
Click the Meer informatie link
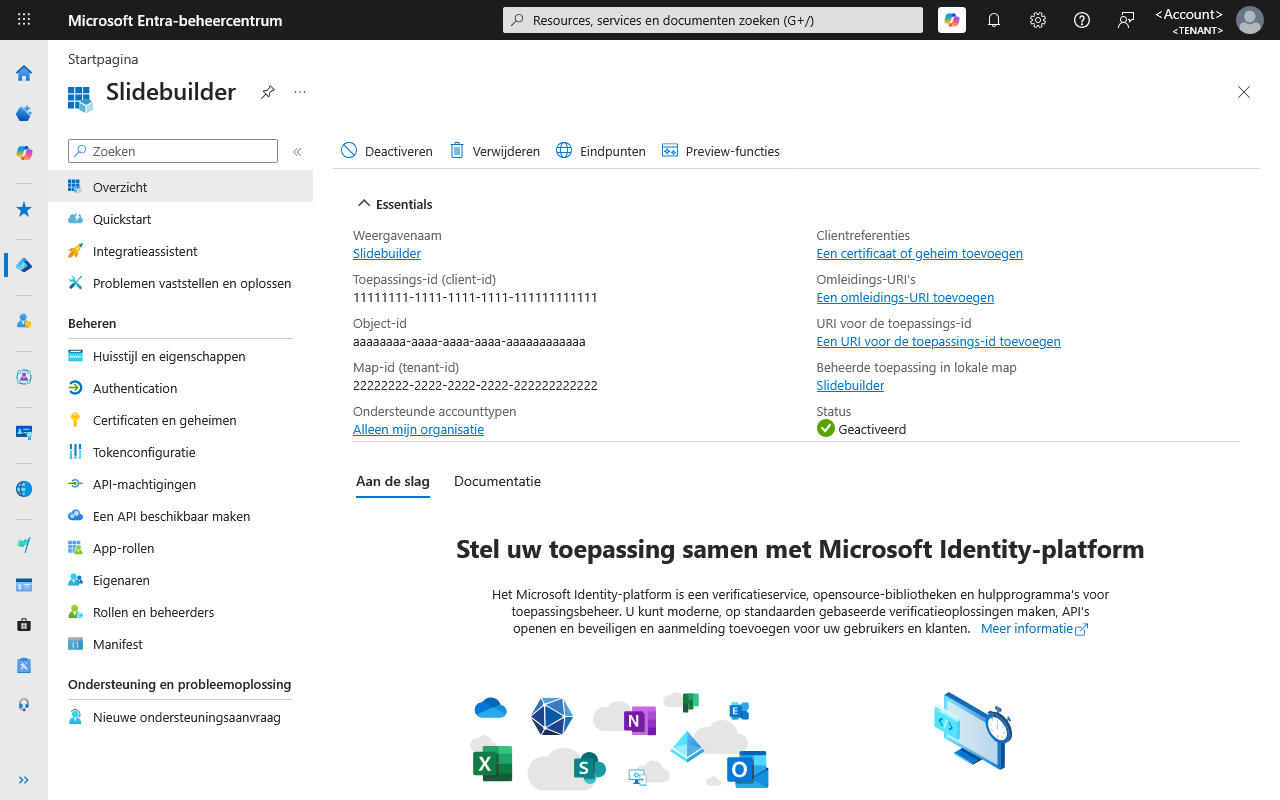click(1034, 629)
